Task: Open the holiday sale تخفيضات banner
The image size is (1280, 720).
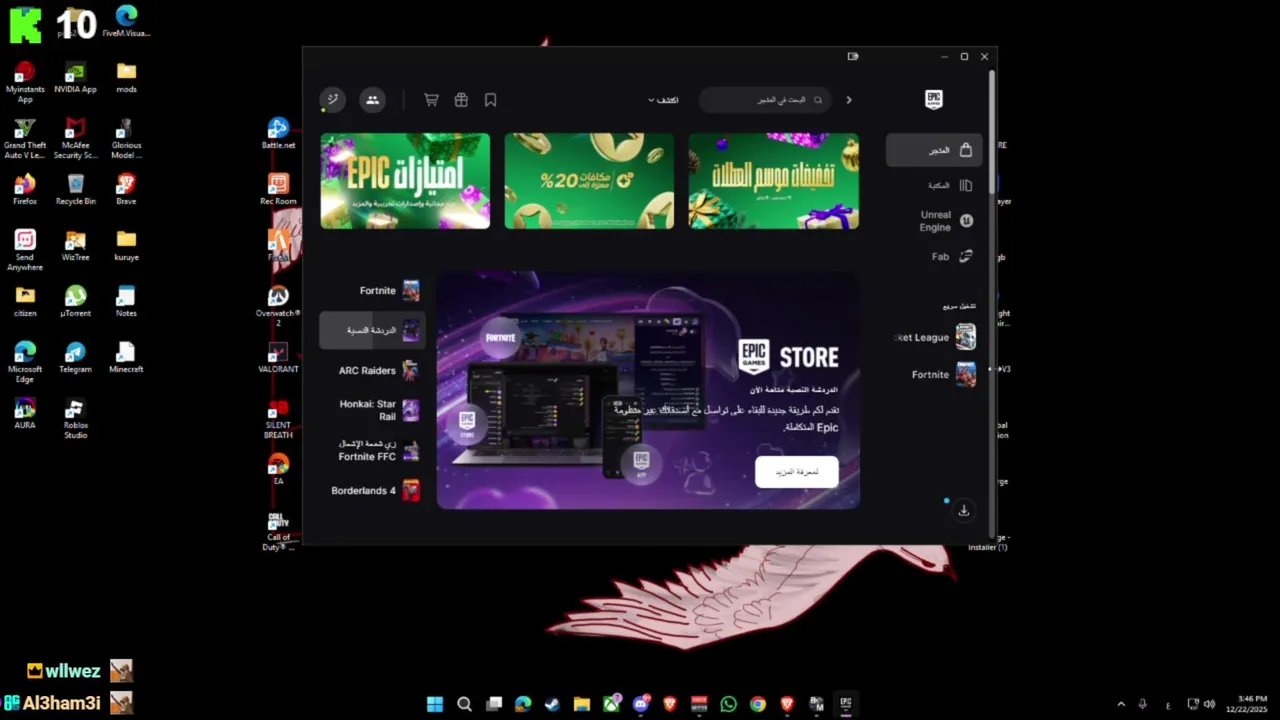Action: click(x=773, y=181)
